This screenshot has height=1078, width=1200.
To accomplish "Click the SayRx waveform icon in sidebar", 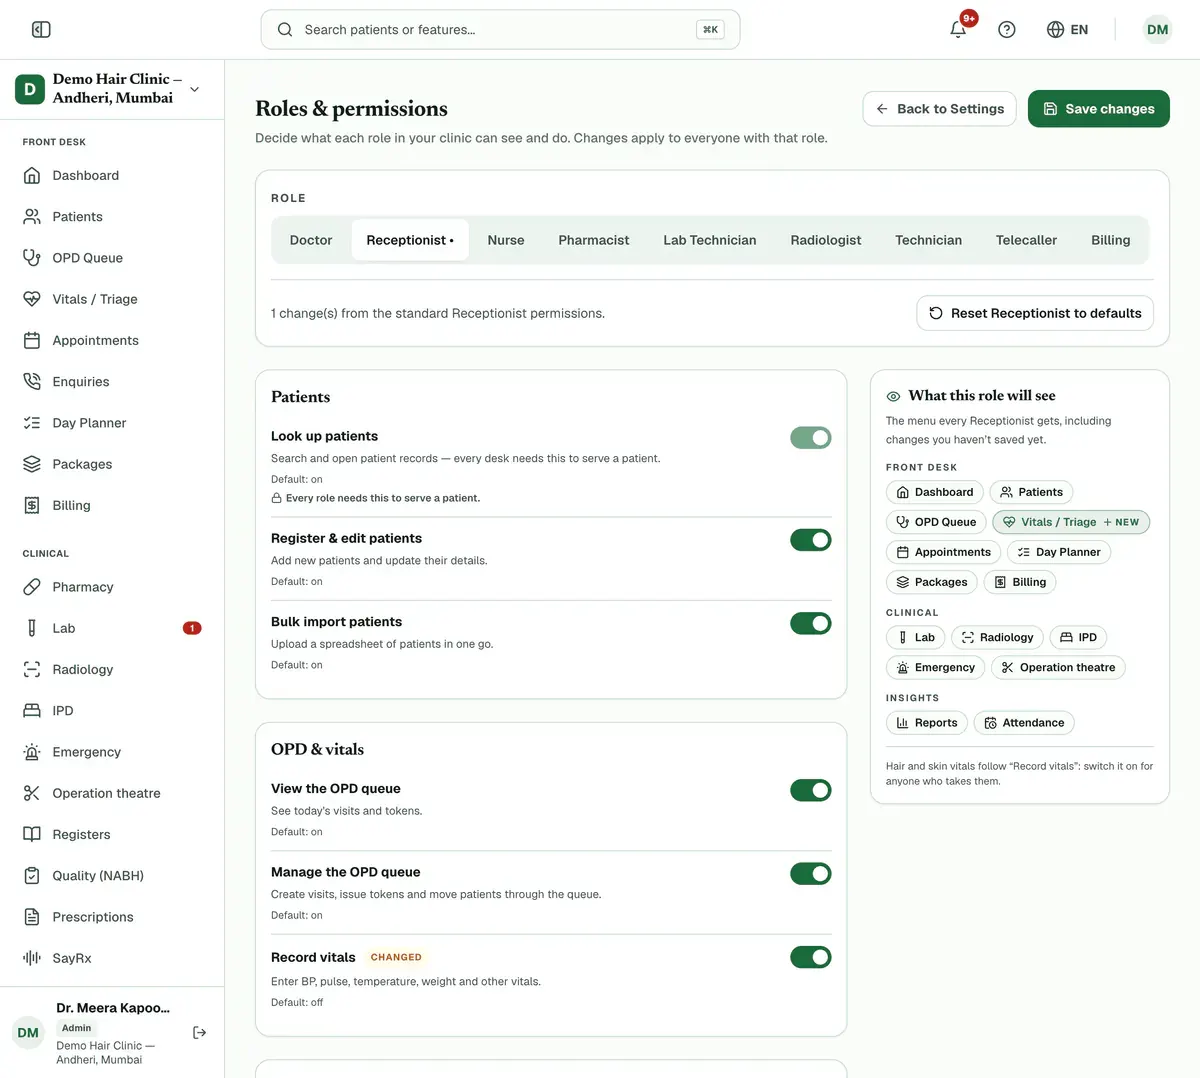I will [32, 958].
